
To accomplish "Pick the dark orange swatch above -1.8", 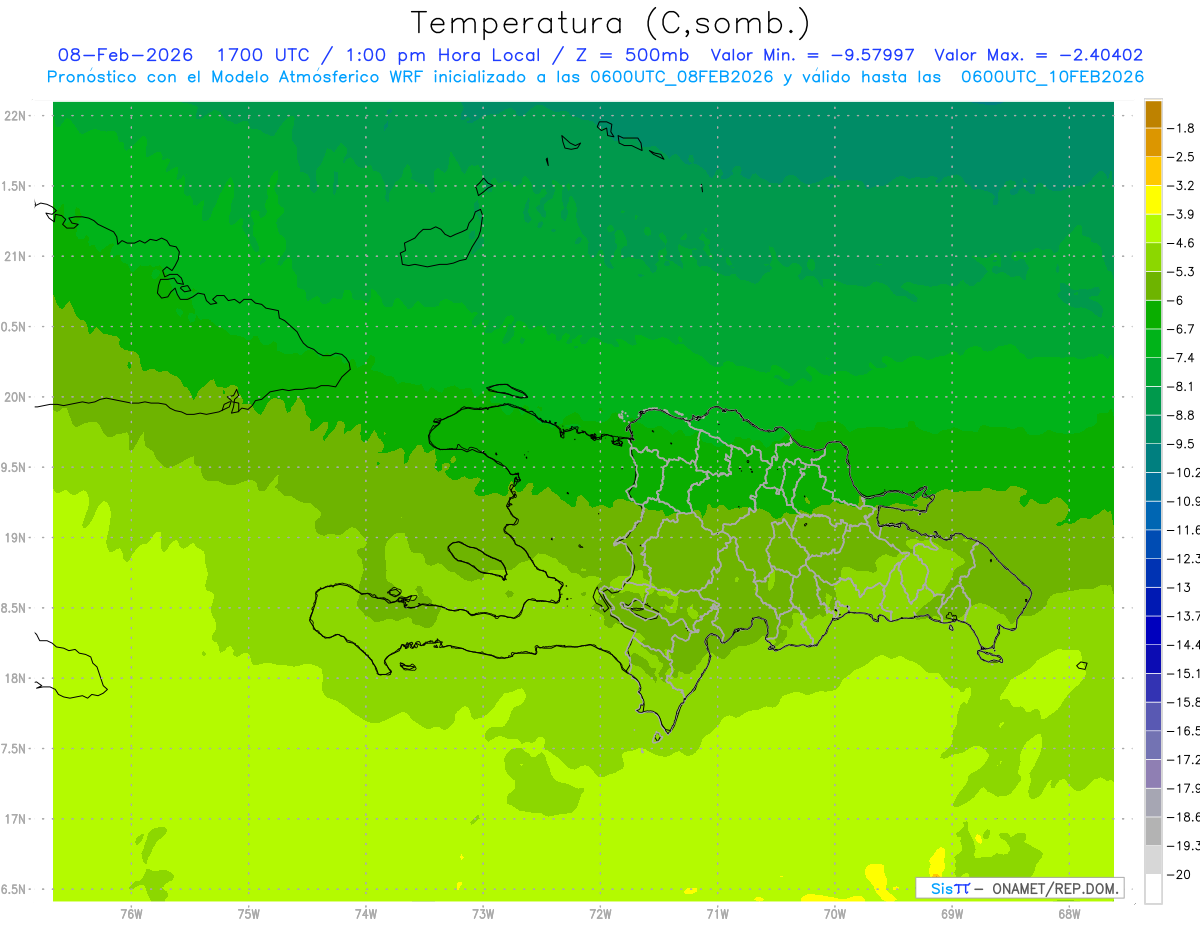I will click(x=1153, y=114).
